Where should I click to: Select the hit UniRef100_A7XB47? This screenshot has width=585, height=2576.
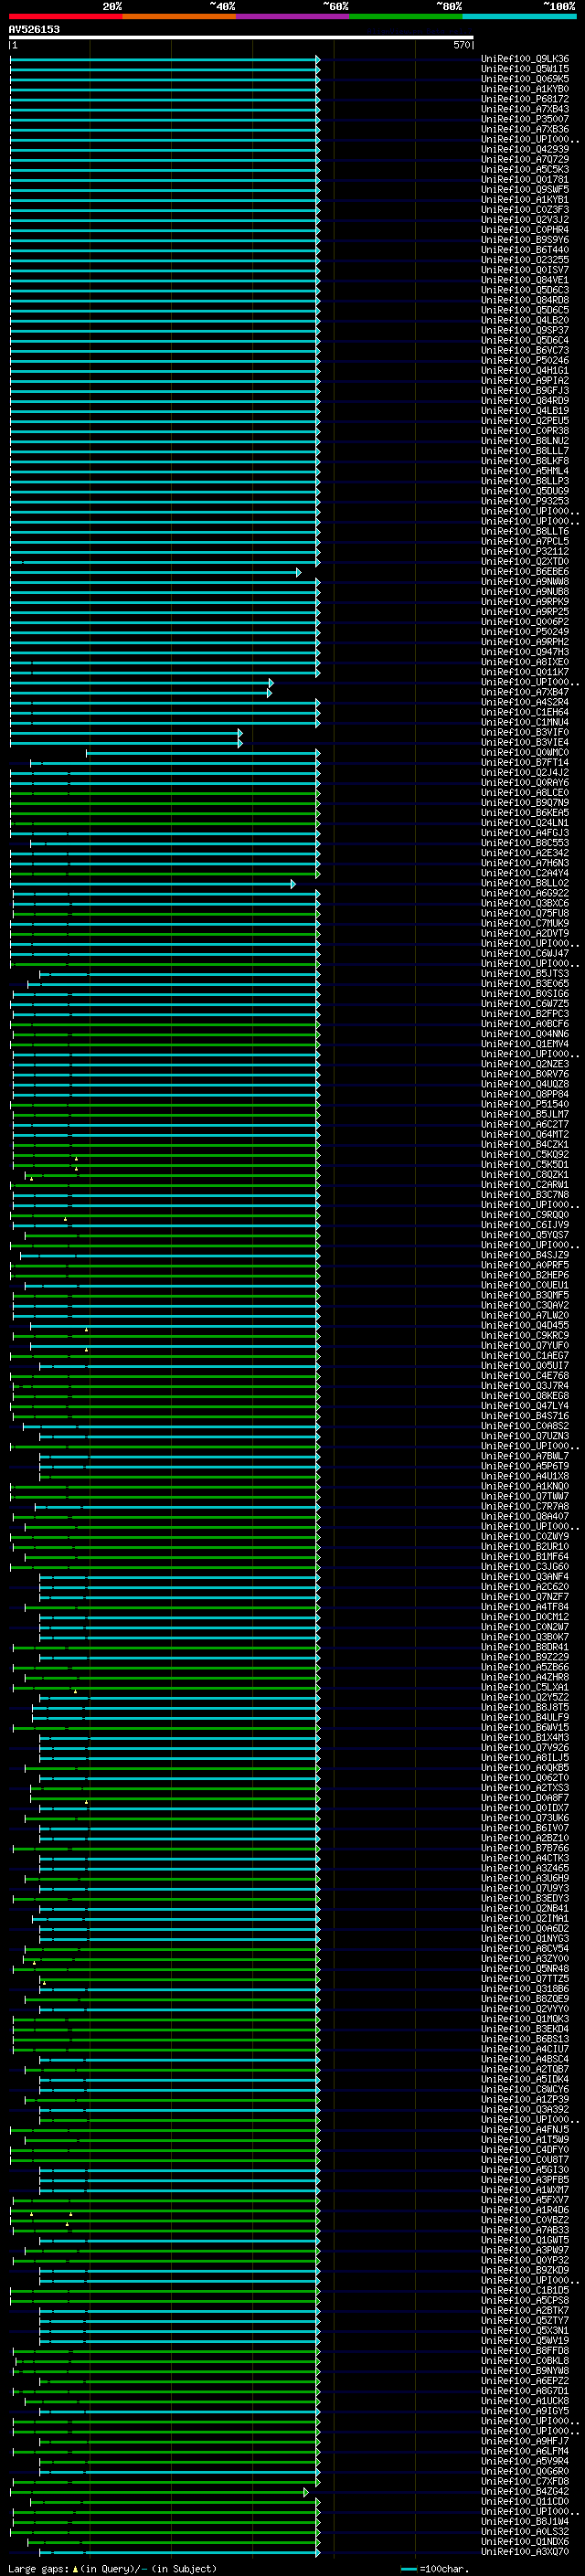click(525, 692)
